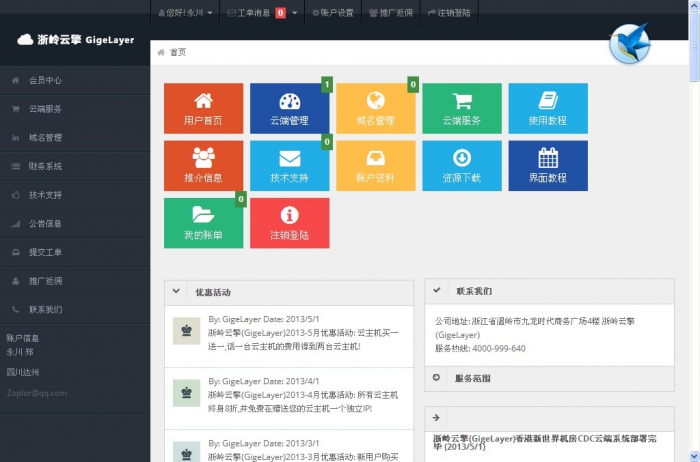The image size is (700, 462).
Task: Select 推广返佣 in the sidebar
Action: (75, 281)
